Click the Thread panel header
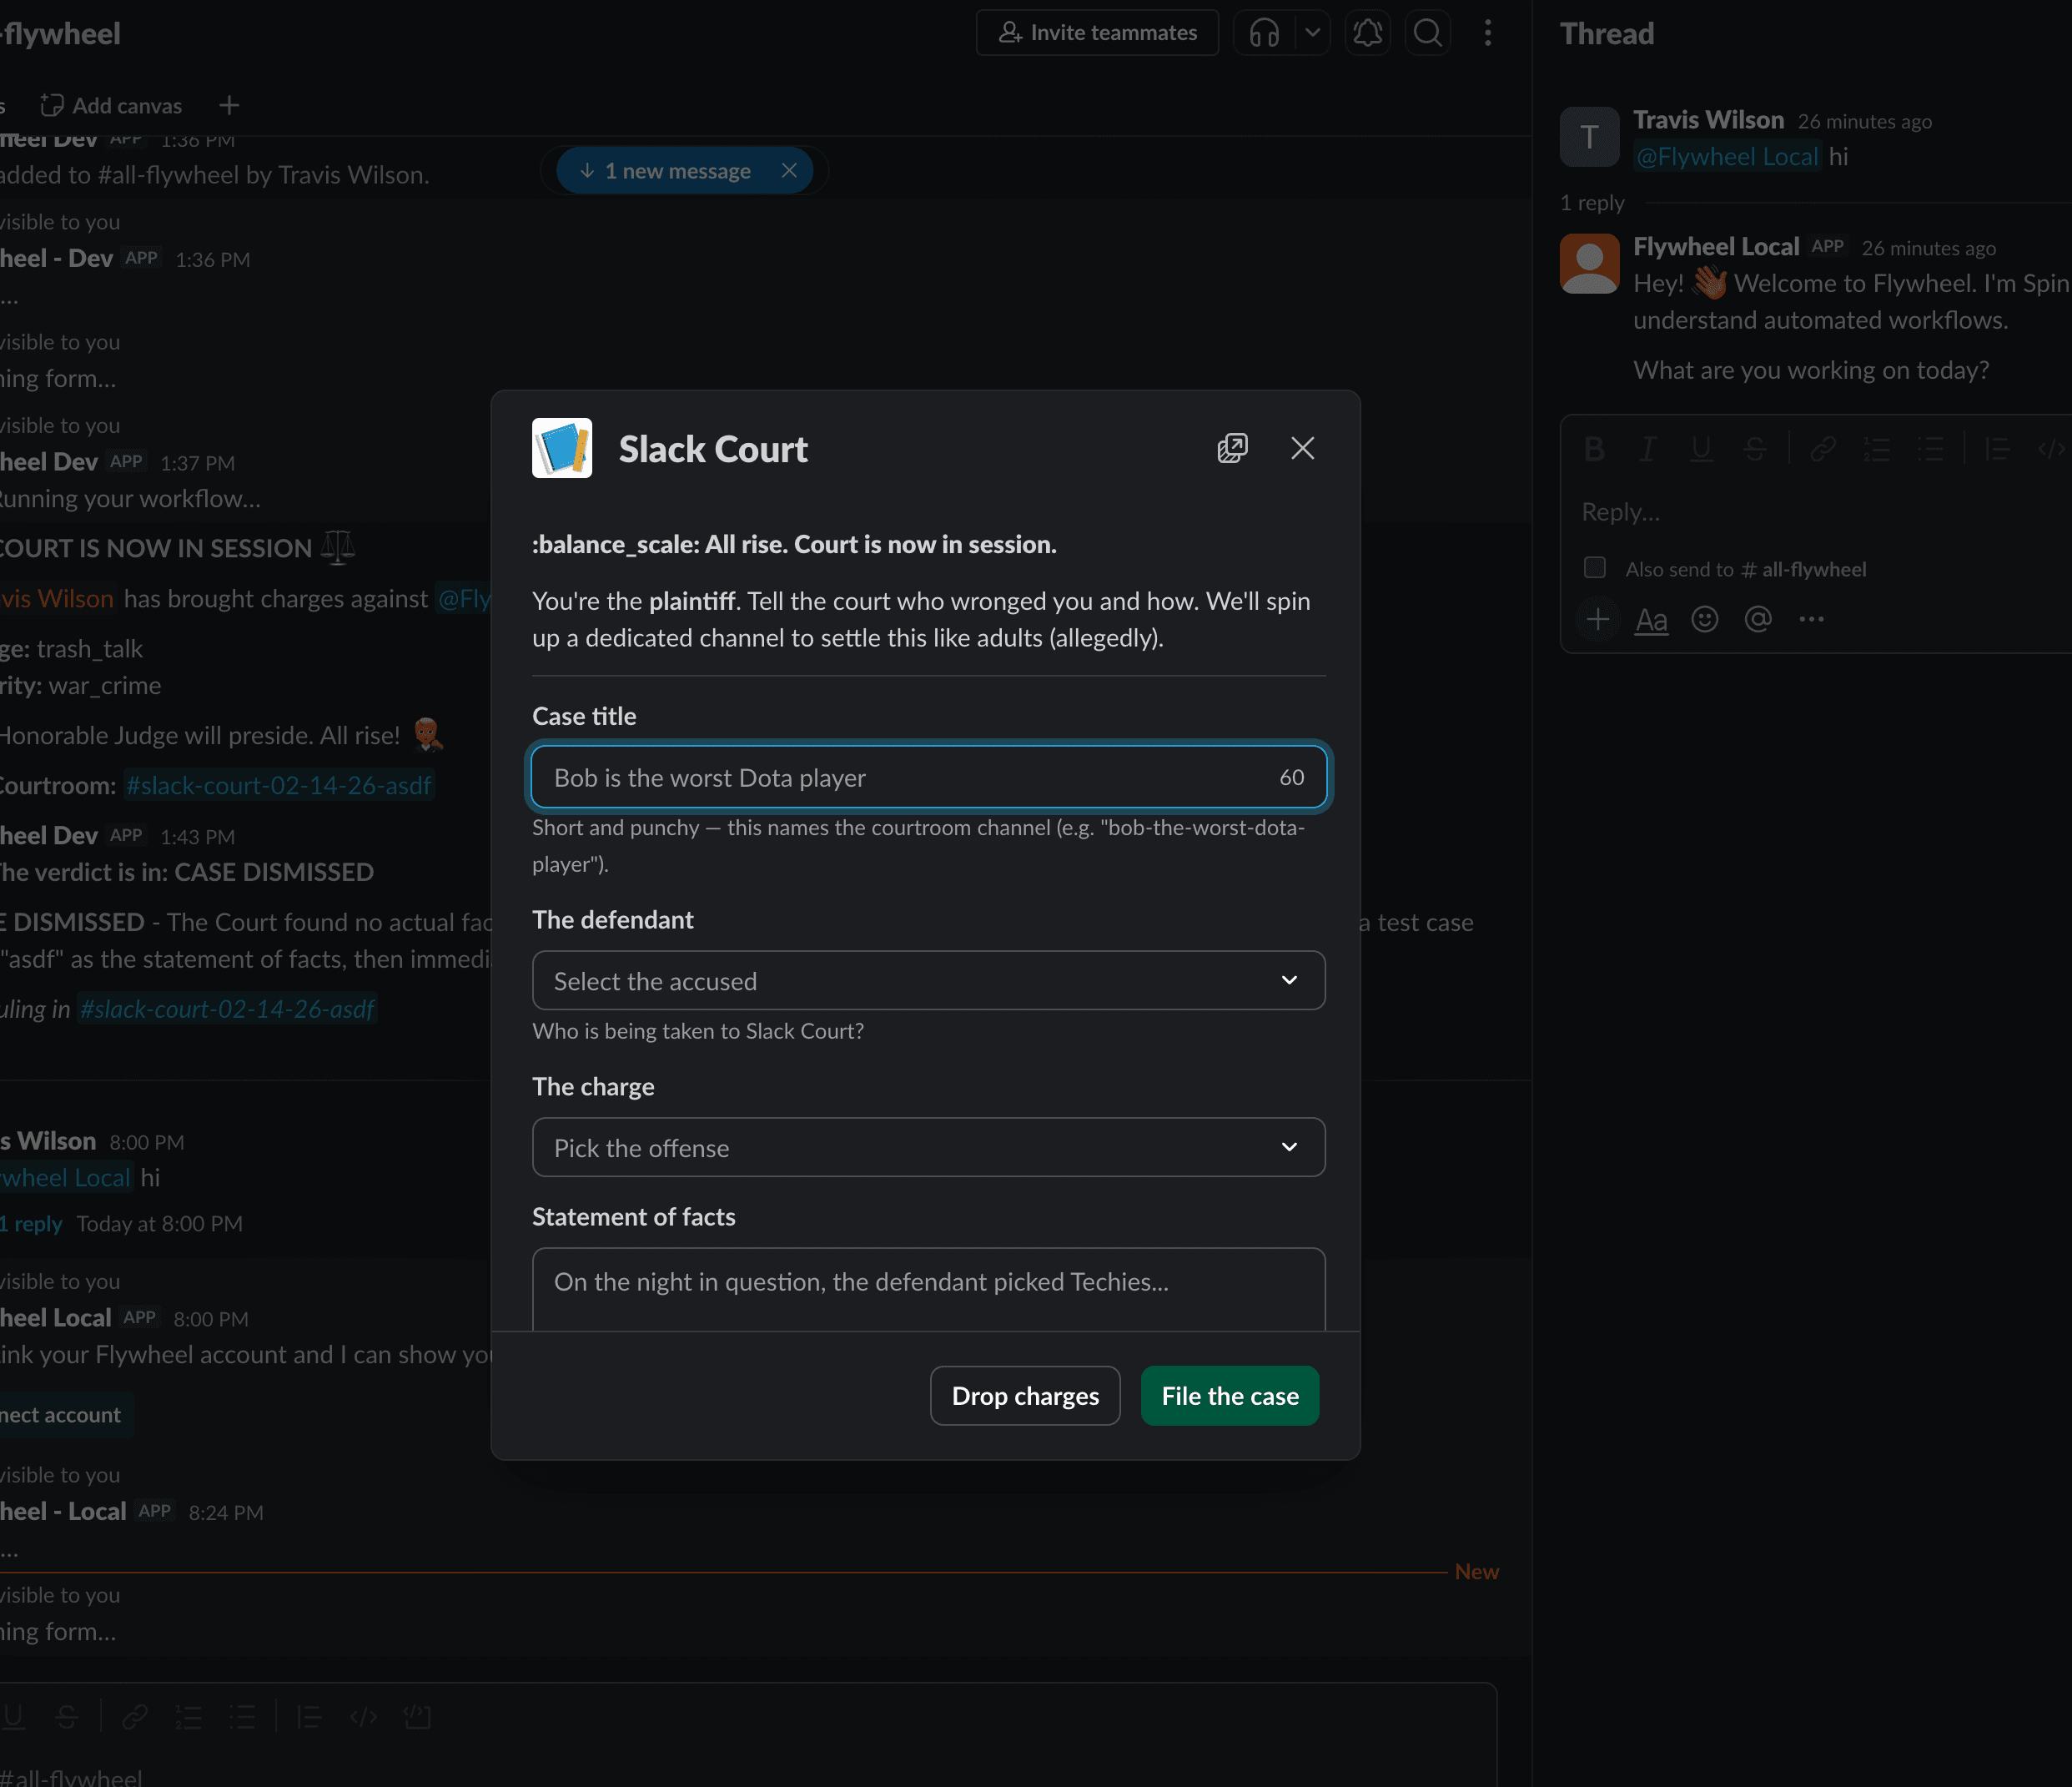The height and width of the screenshot is (1787, 2072). [x=1607, y=33]
